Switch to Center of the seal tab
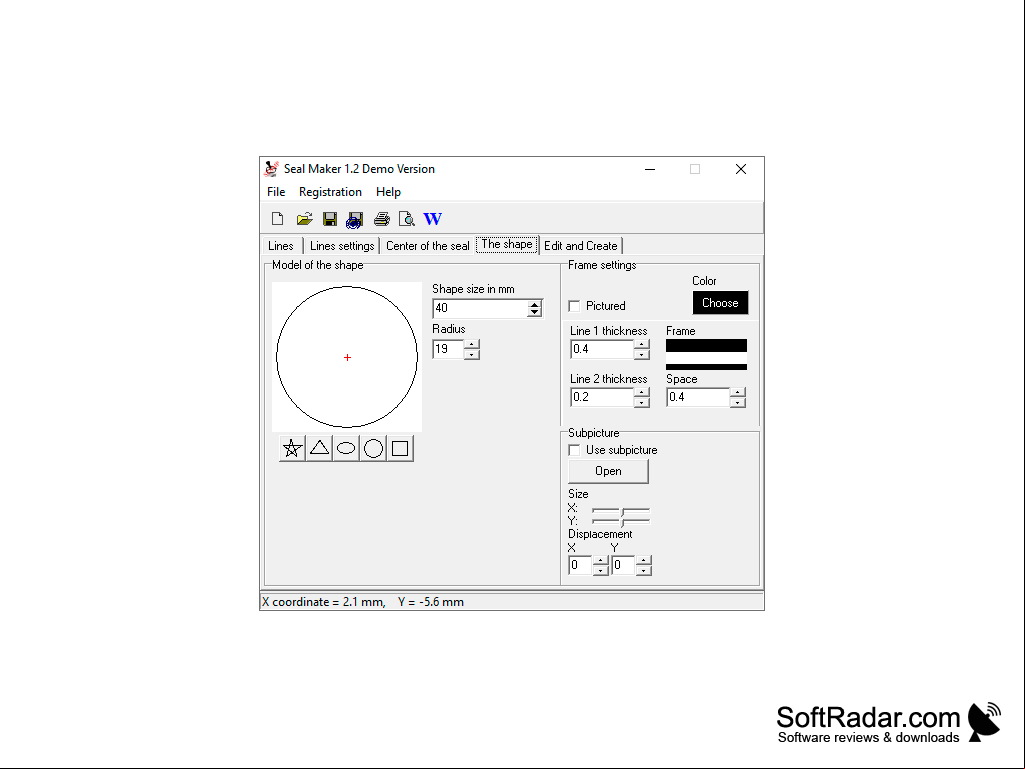1025x769 pixels. (x=428, y=246)
